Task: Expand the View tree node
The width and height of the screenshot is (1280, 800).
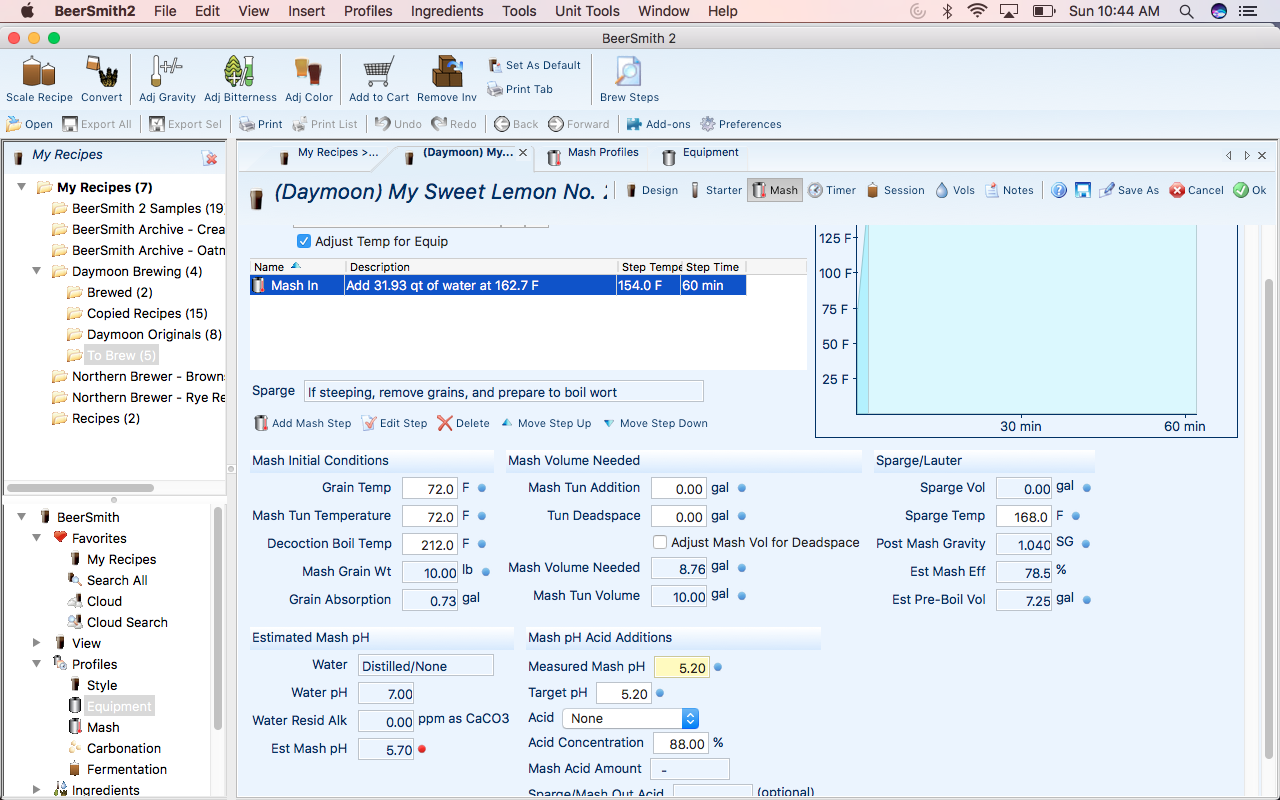Action: click(x=37, y=643)
